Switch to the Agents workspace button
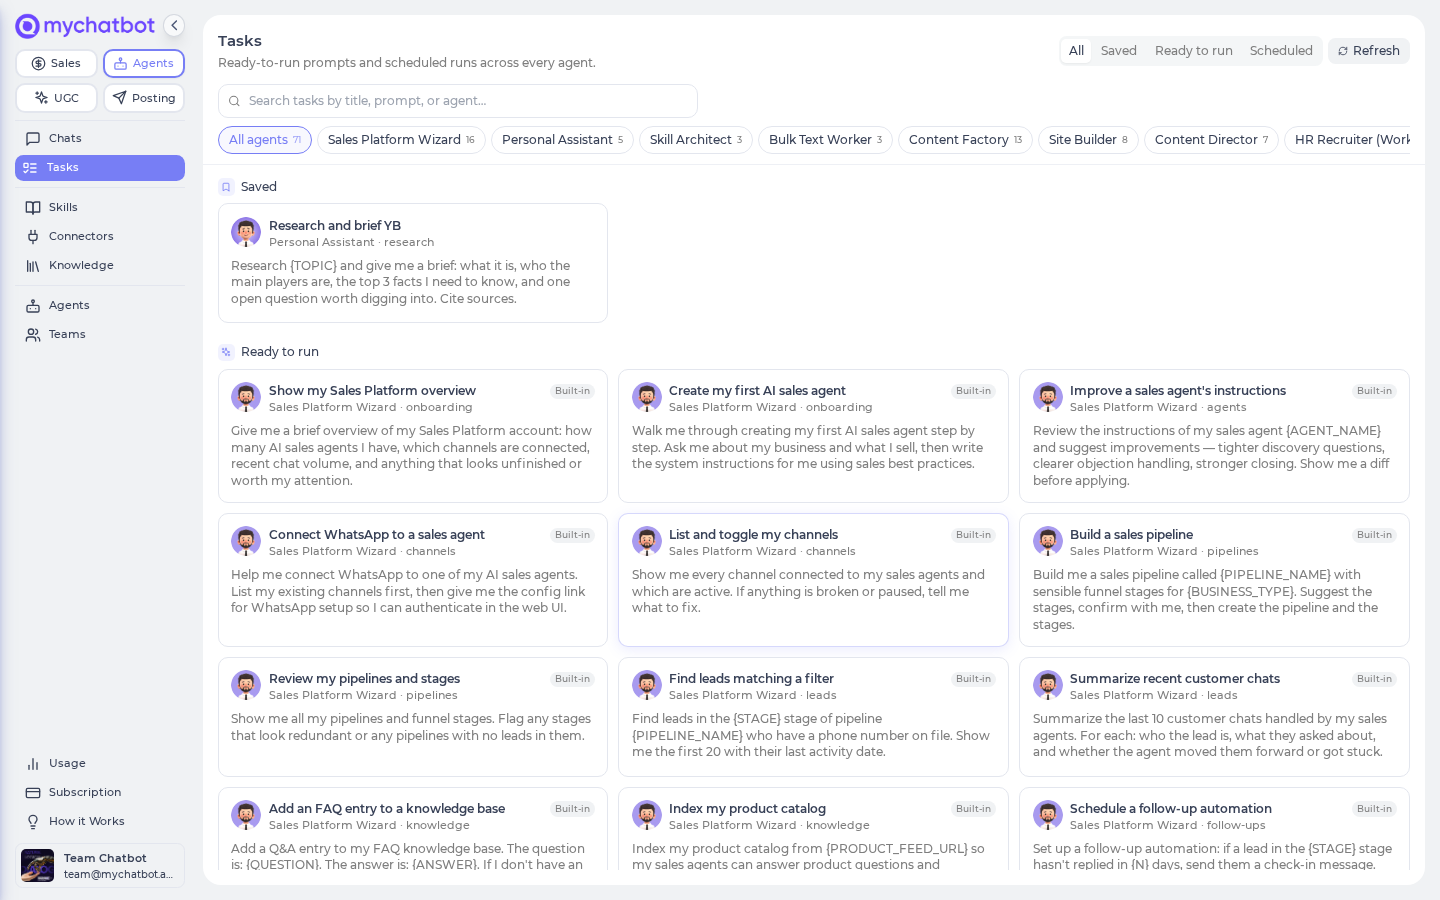1440x900 pixels. click(144, 63)
